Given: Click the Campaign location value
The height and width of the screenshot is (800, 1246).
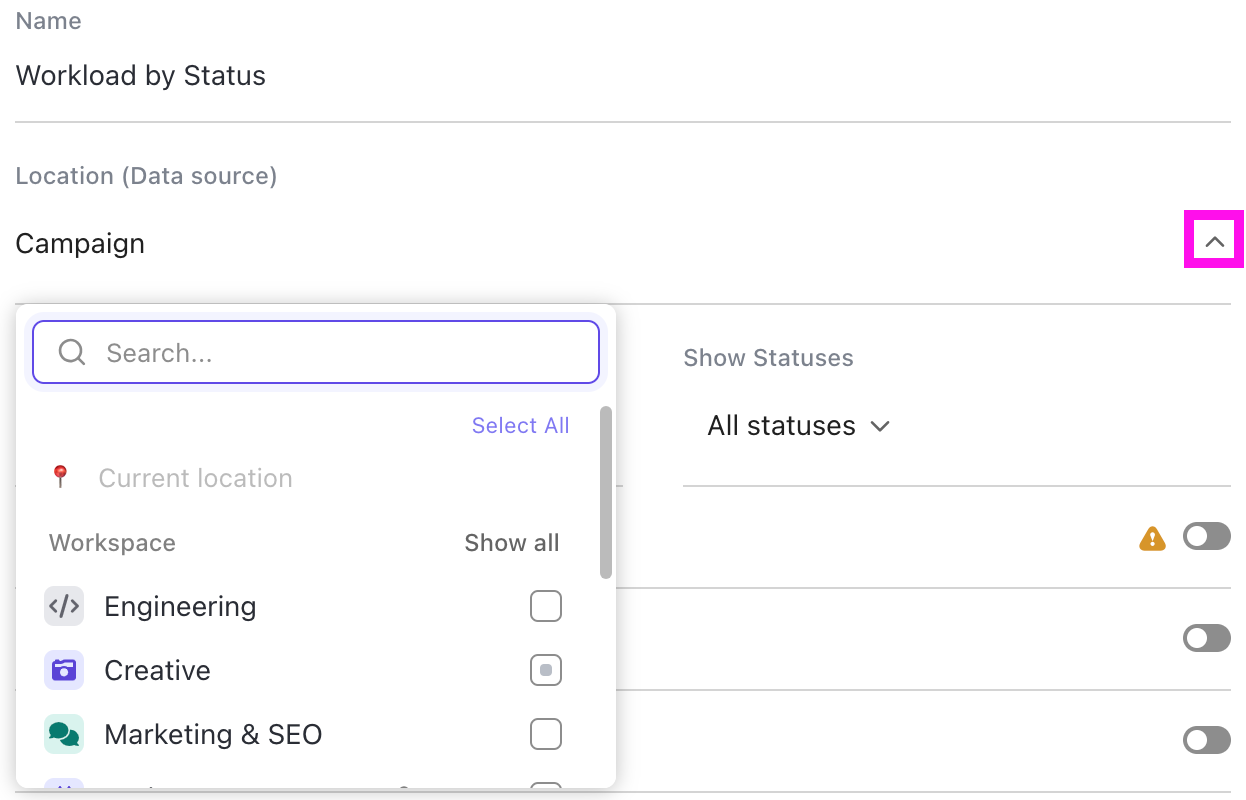Looking at the screenshot, I should (x=80, y=243).
